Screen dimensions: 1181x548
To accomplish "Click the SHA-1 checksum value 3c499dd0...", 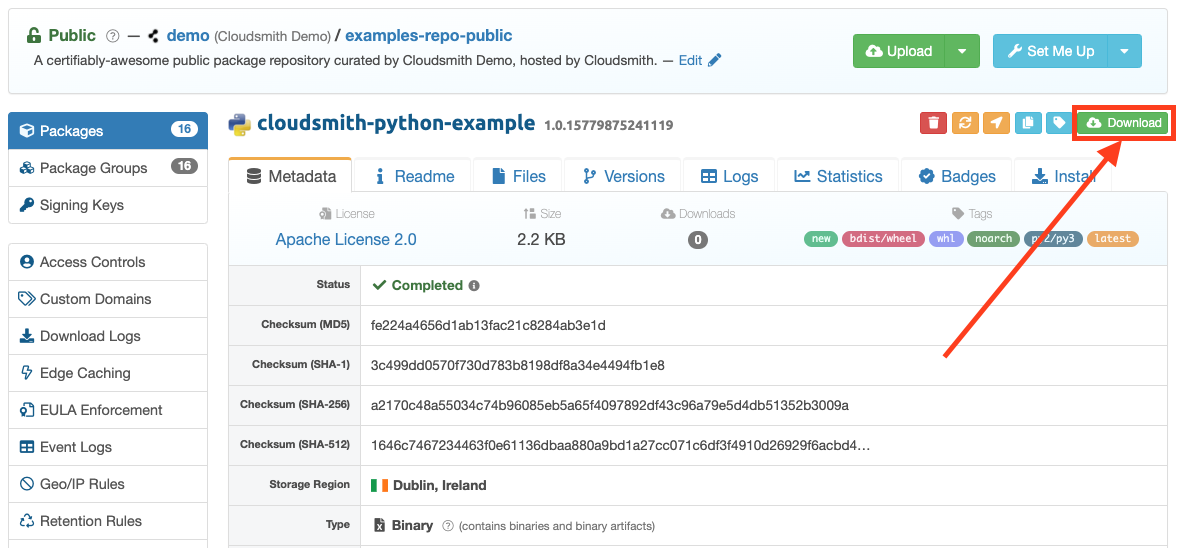I will pos(517,366).
